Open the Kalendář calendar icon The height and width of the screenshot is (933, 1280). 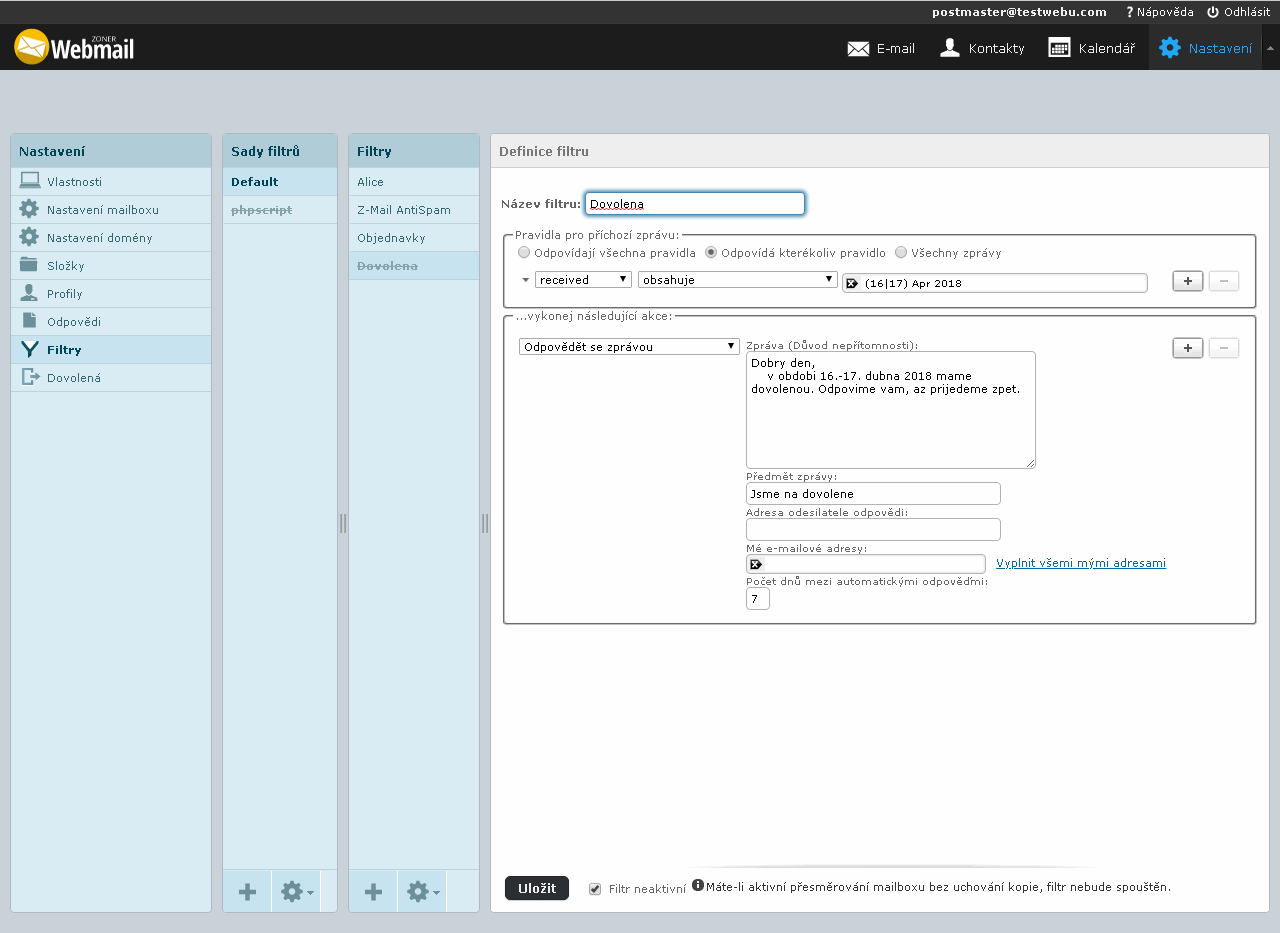(x=1059, y=48)
